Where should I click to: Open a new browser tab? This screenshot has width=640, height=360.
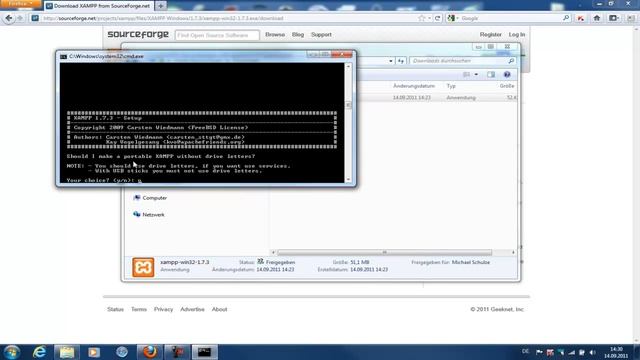pos(161,6)
